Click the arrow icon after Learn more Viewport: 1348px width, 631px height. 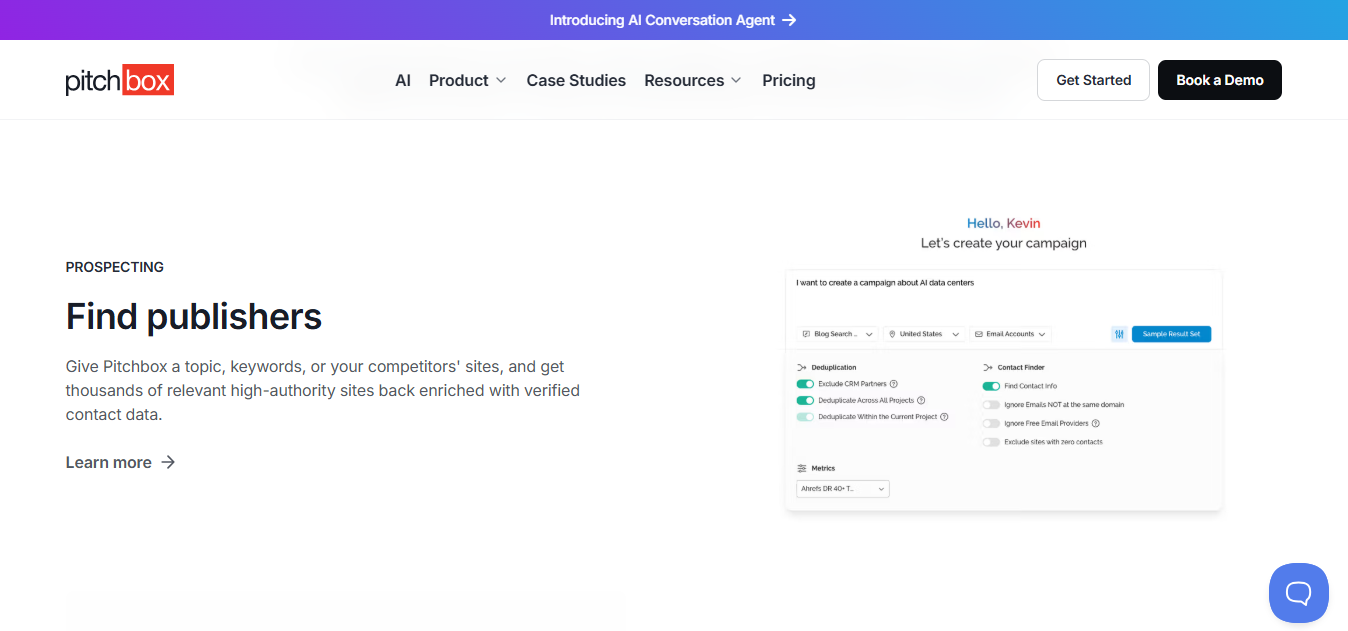pos(168,462)
